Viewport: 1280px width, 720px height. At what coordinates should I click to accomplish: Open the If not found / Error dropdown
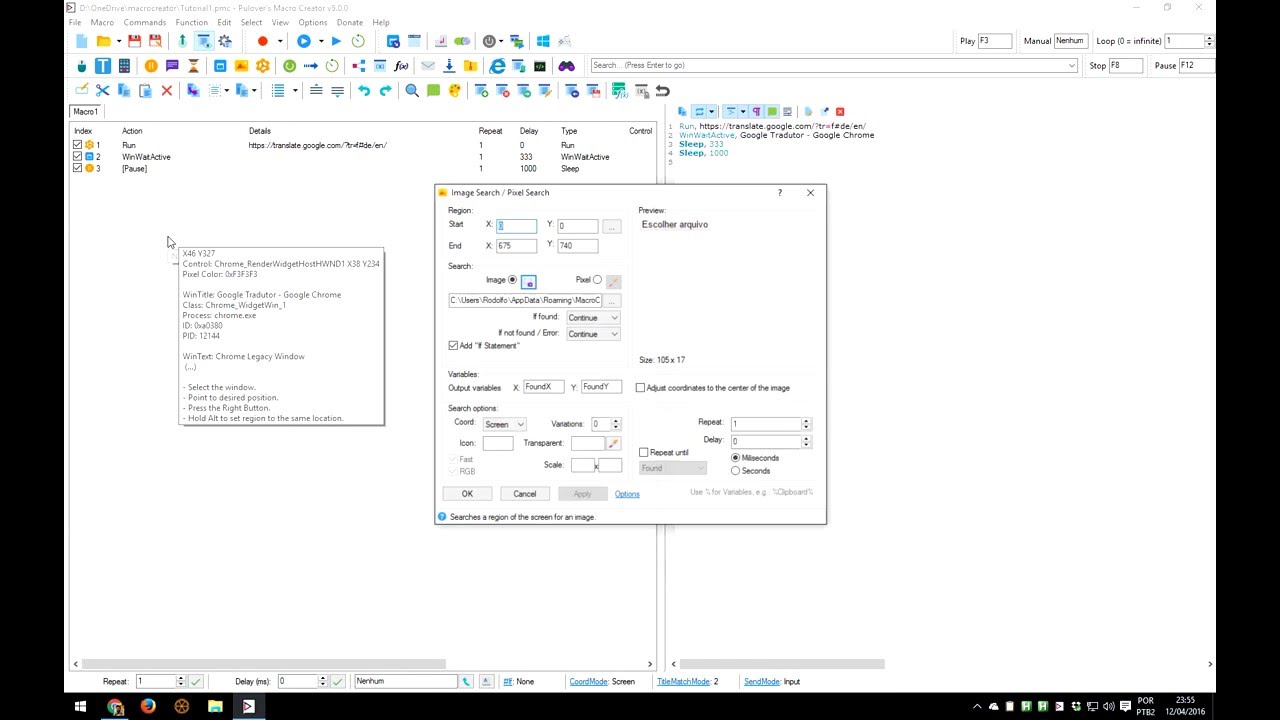[593, 334]
